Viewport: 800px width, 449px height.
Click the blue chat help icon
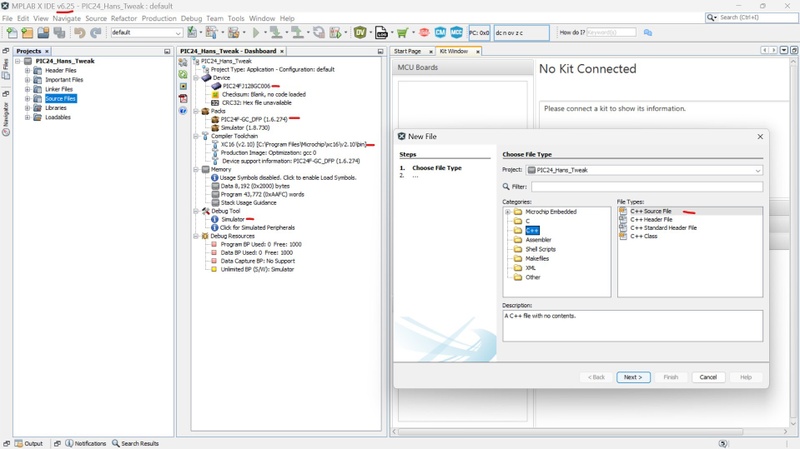(x=648, y=33)
